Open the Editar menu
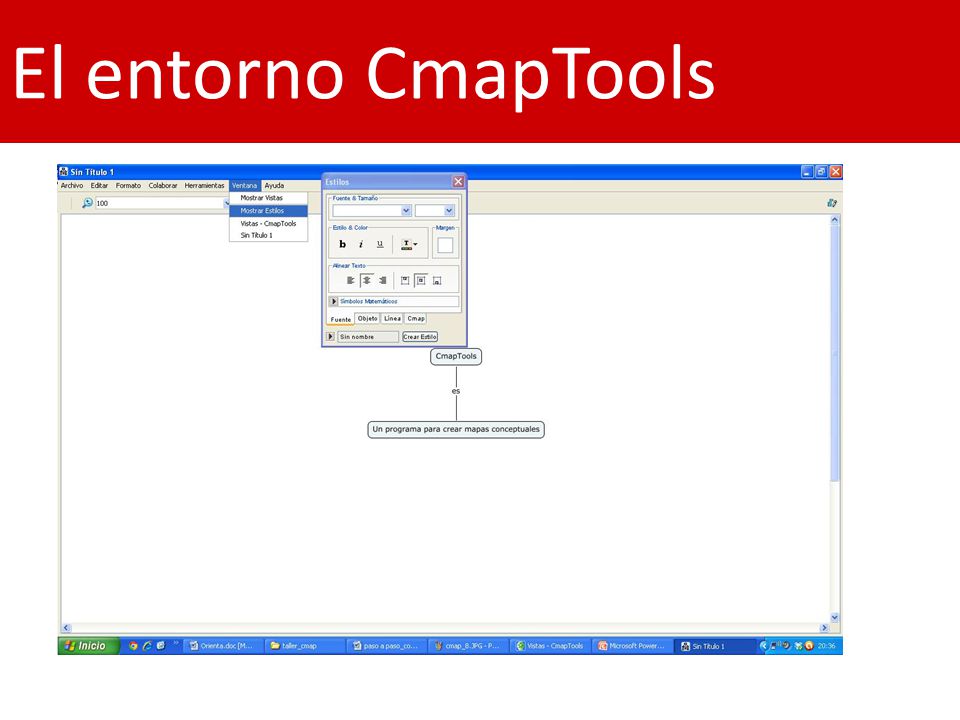Image resolution: width=960 pixels, height=720 pixels. pyautogui.click(x=99, y=186)
